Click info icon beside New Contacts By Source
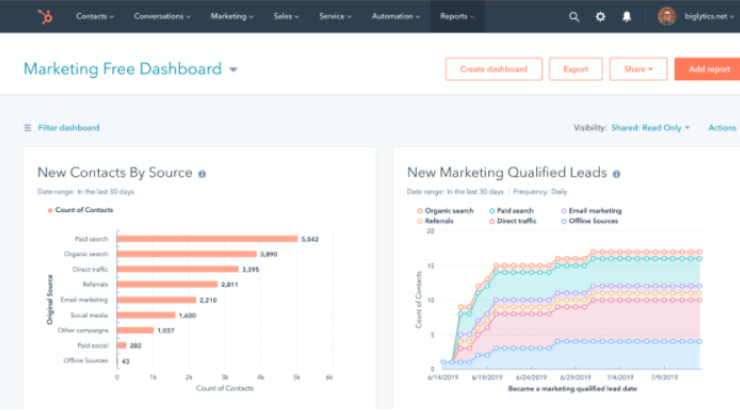The width and height of the screenshot is (740, 411). pos(202,174)
